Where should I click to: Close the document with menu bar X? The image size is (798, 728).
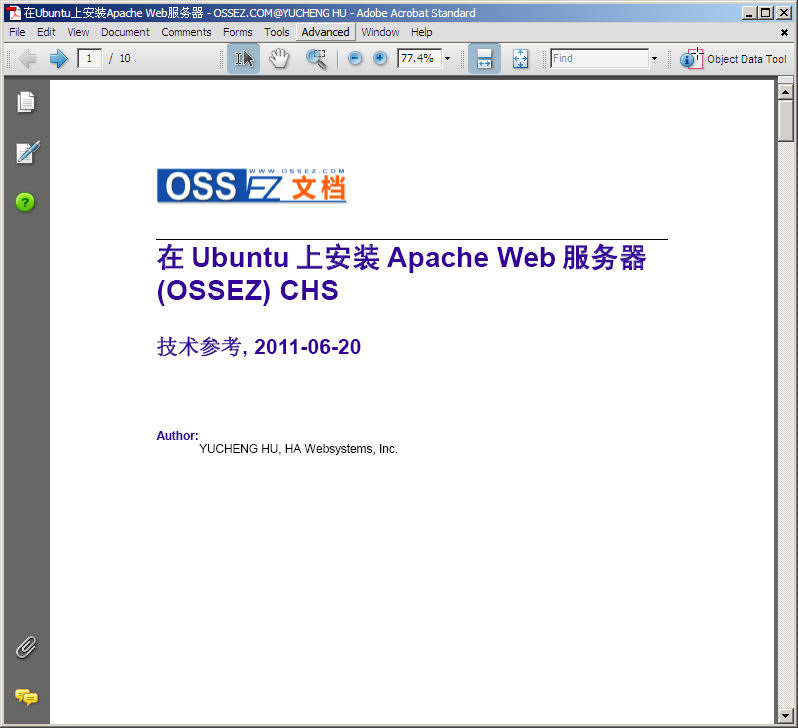click(784, 33)
